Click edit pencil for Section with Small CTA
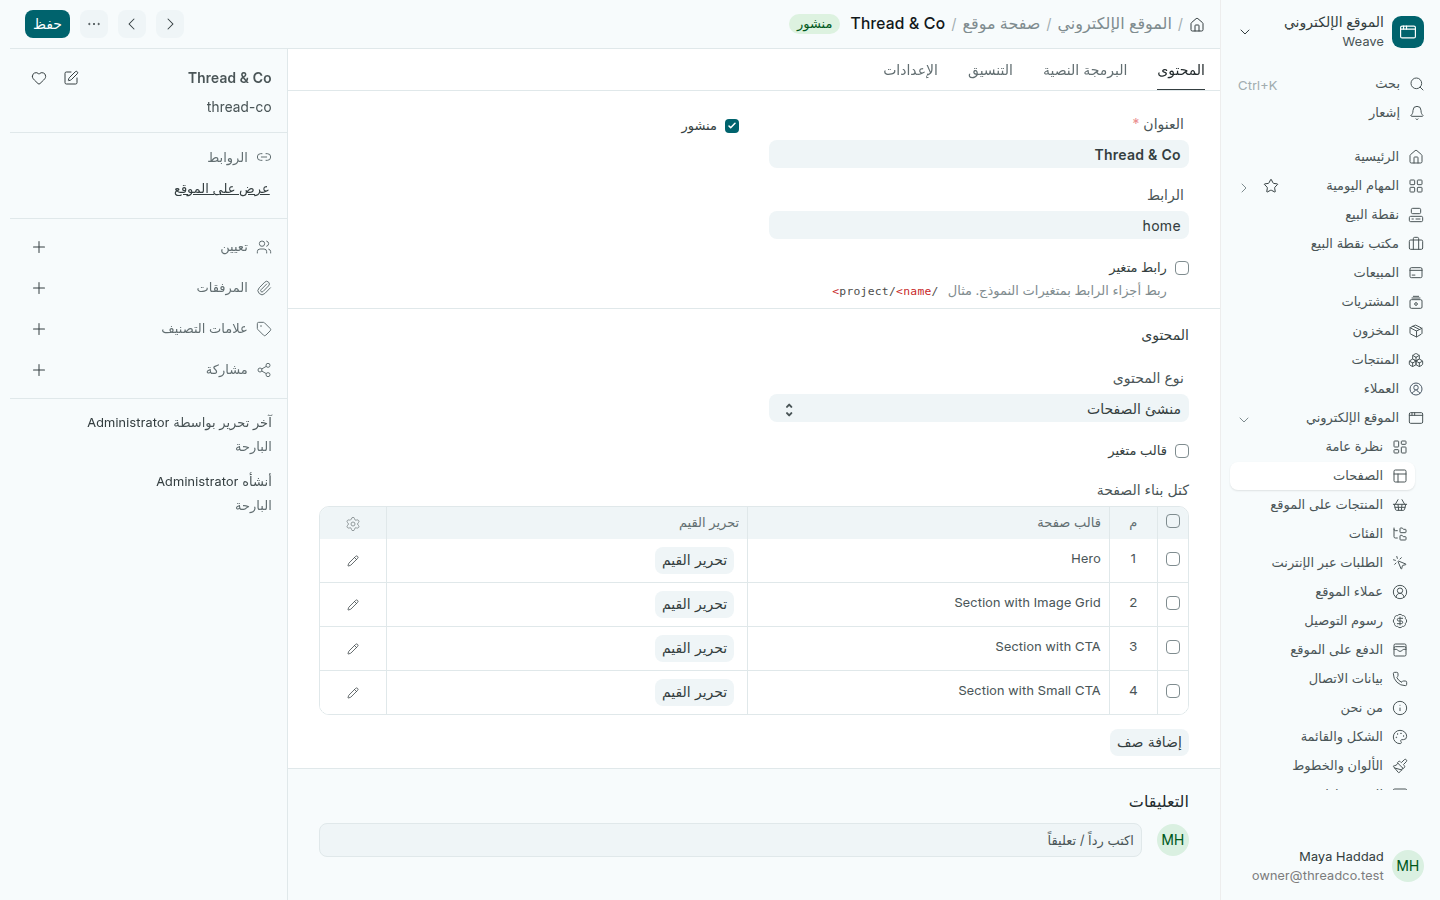The width and height of the screenshot is (1440, 900). coord(353,693)
